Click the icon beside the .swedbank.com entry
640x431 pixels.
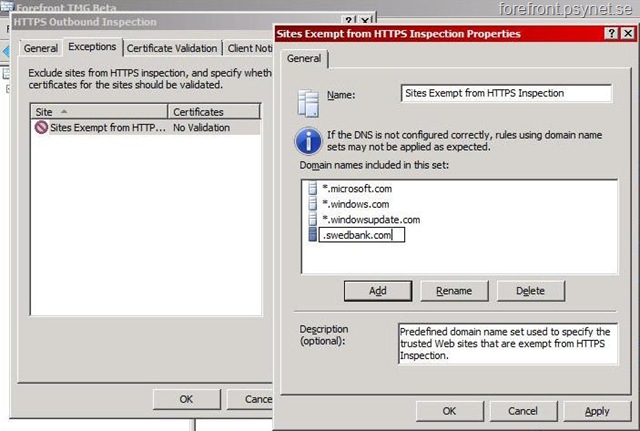(x=313, y=235)
